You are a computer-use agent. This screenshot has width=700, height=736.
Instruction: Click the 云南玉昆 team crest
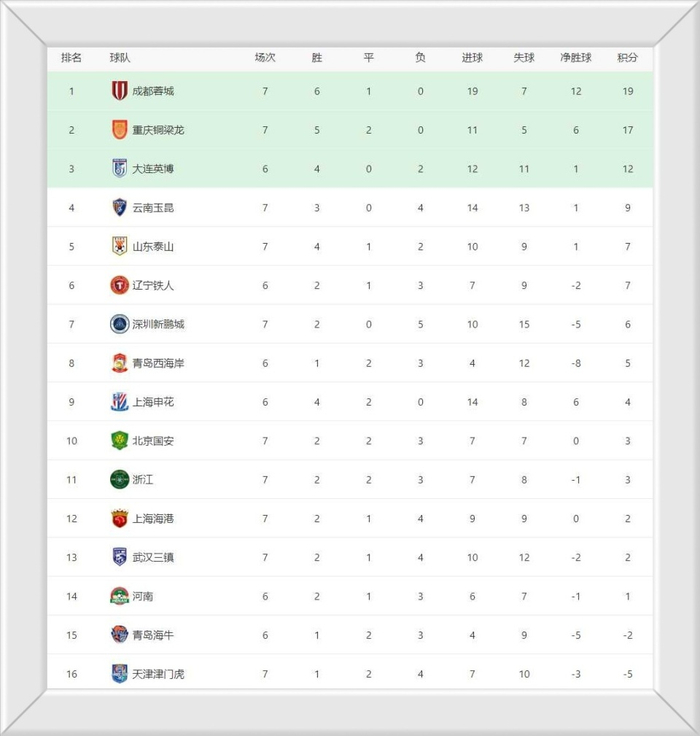120,207
